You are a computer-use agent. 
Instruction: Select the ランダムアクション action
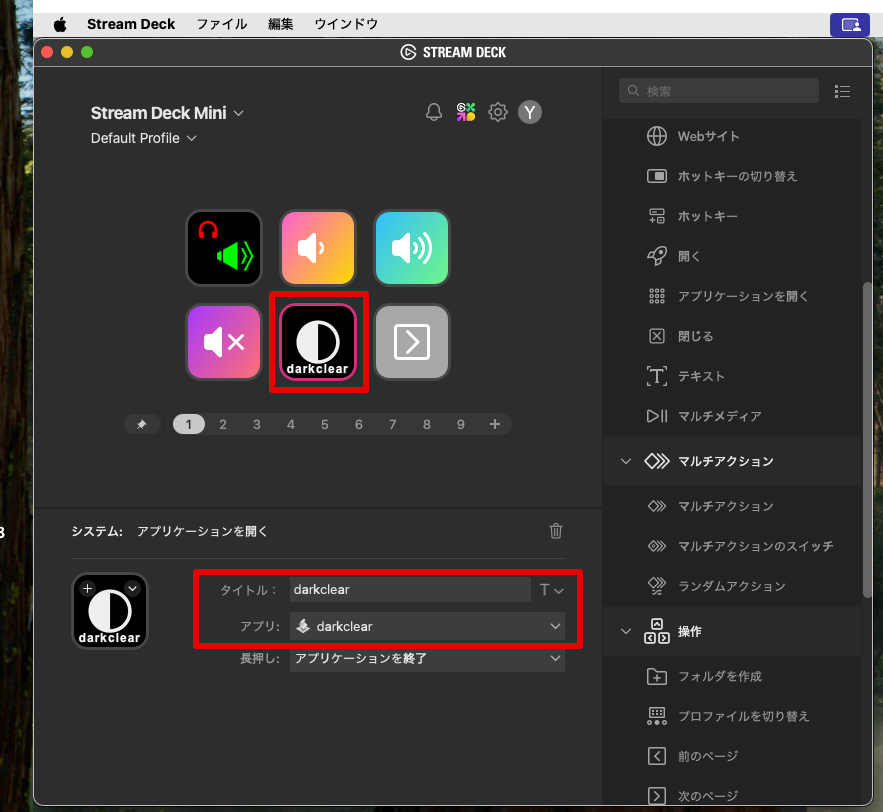click(732, 586)
